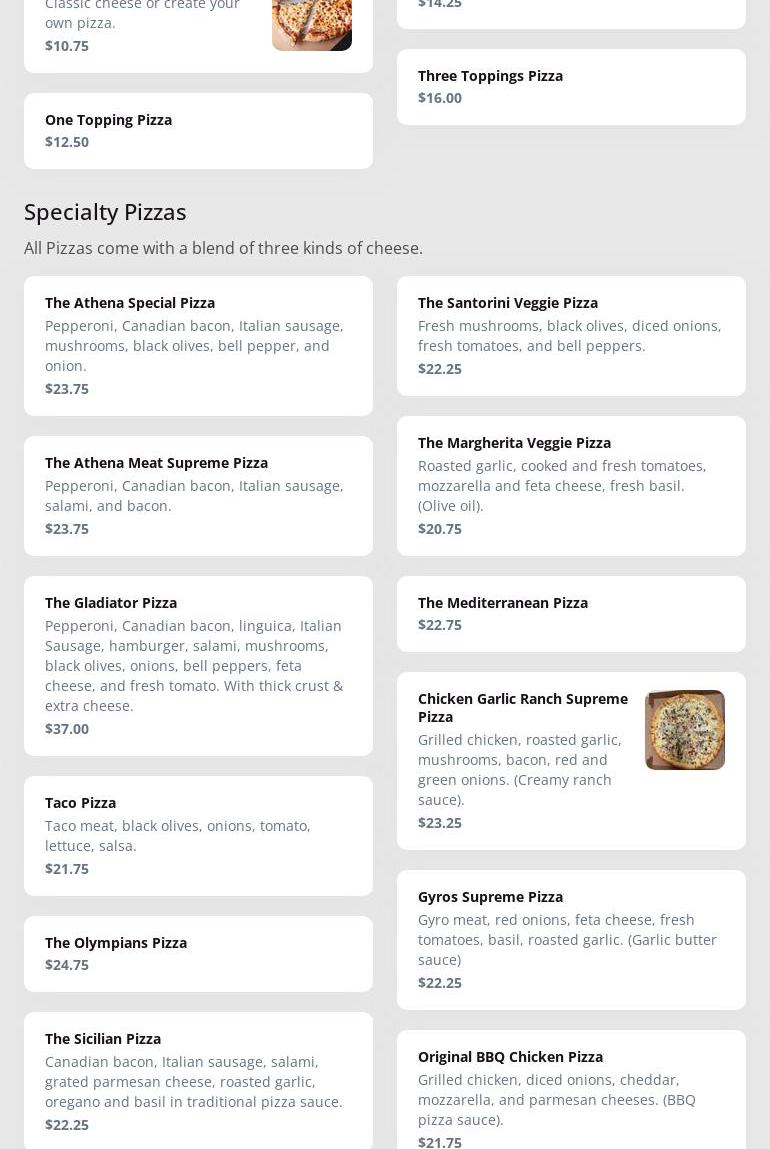
Task: Click the Gyros Supreme Pizza description text
Action: point(567,940)
